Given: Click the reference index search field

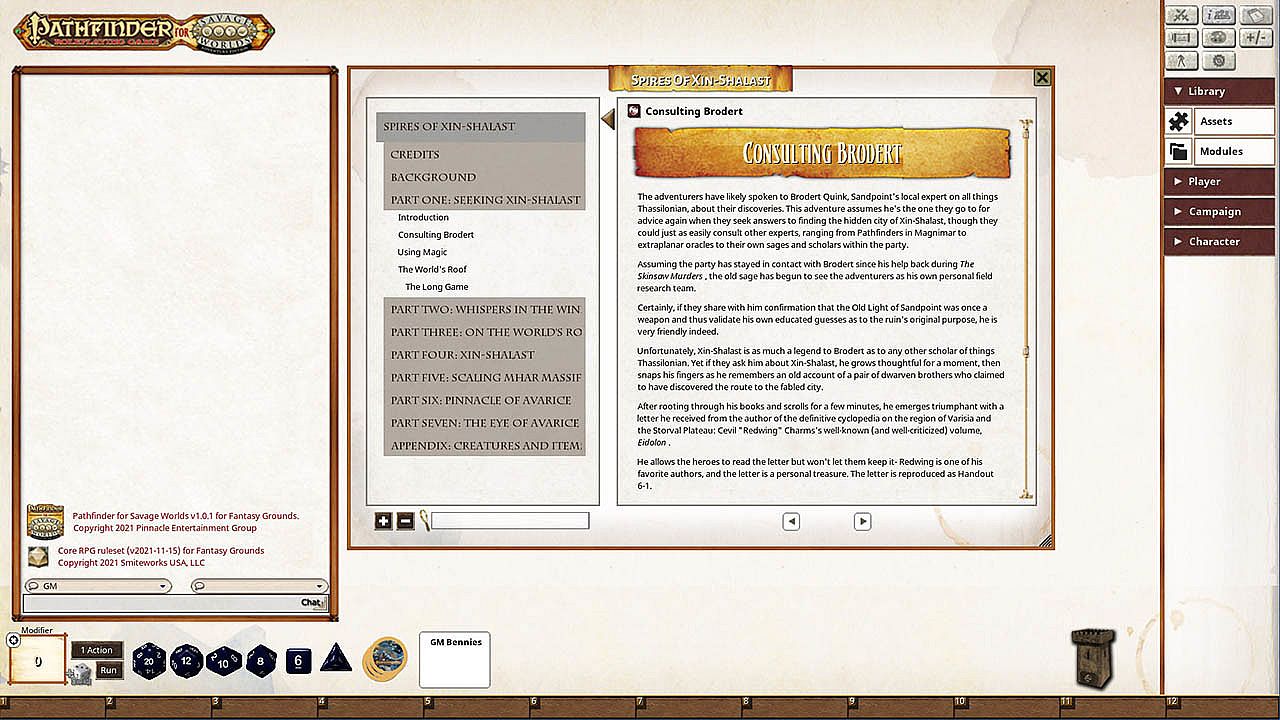Looking at the screenshot, I should pyautogui.click(x=510, y=521).
